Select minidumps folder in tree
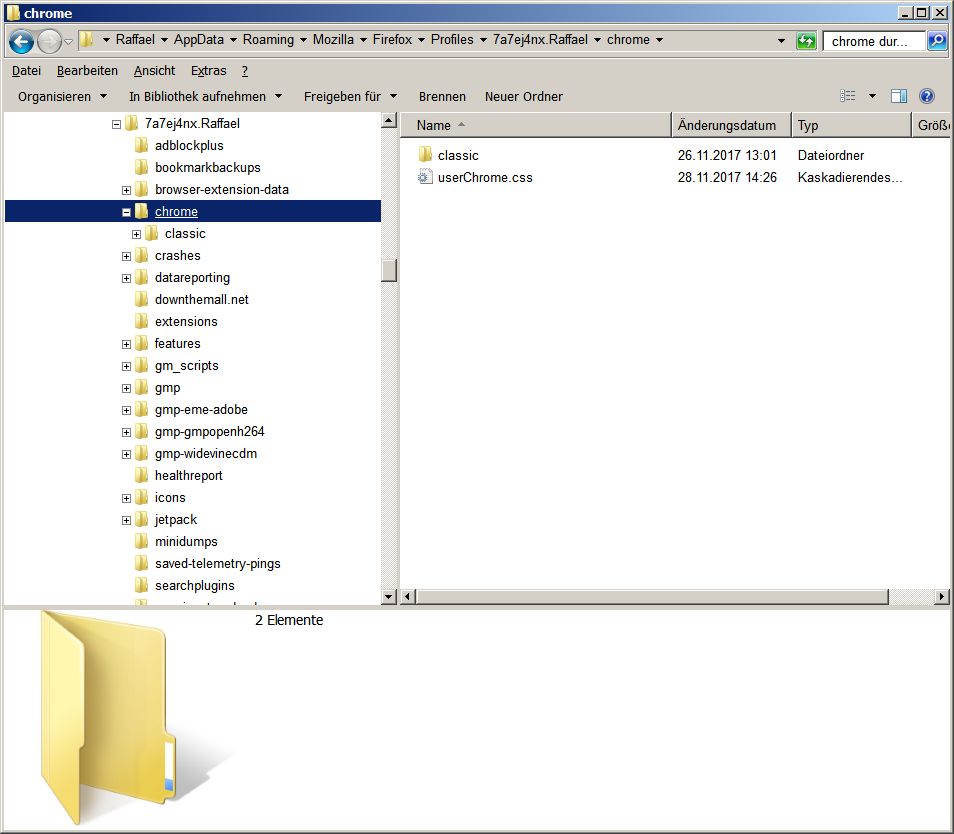954x834 pixels. [186, 541]
